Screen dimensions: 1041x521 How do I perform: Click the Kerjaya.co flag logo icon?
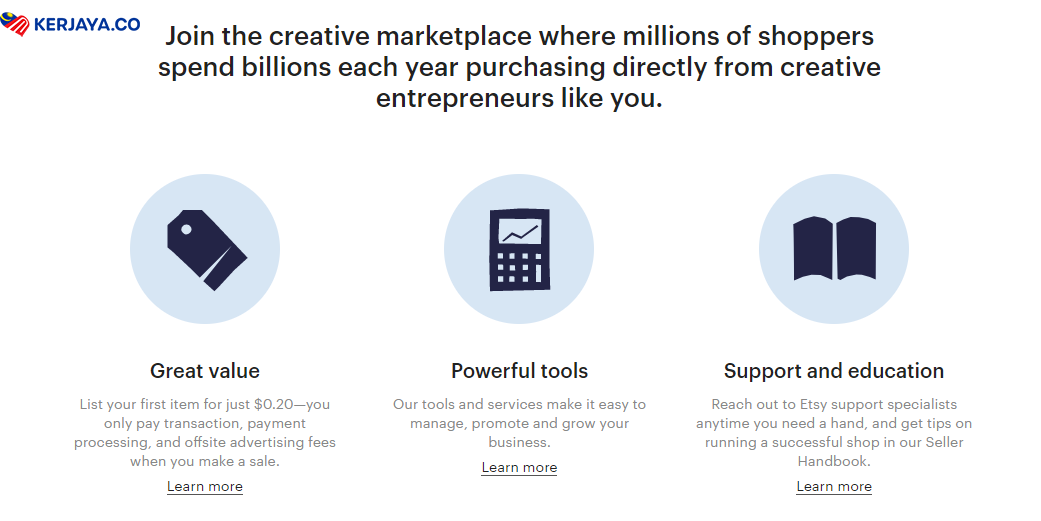17,24
